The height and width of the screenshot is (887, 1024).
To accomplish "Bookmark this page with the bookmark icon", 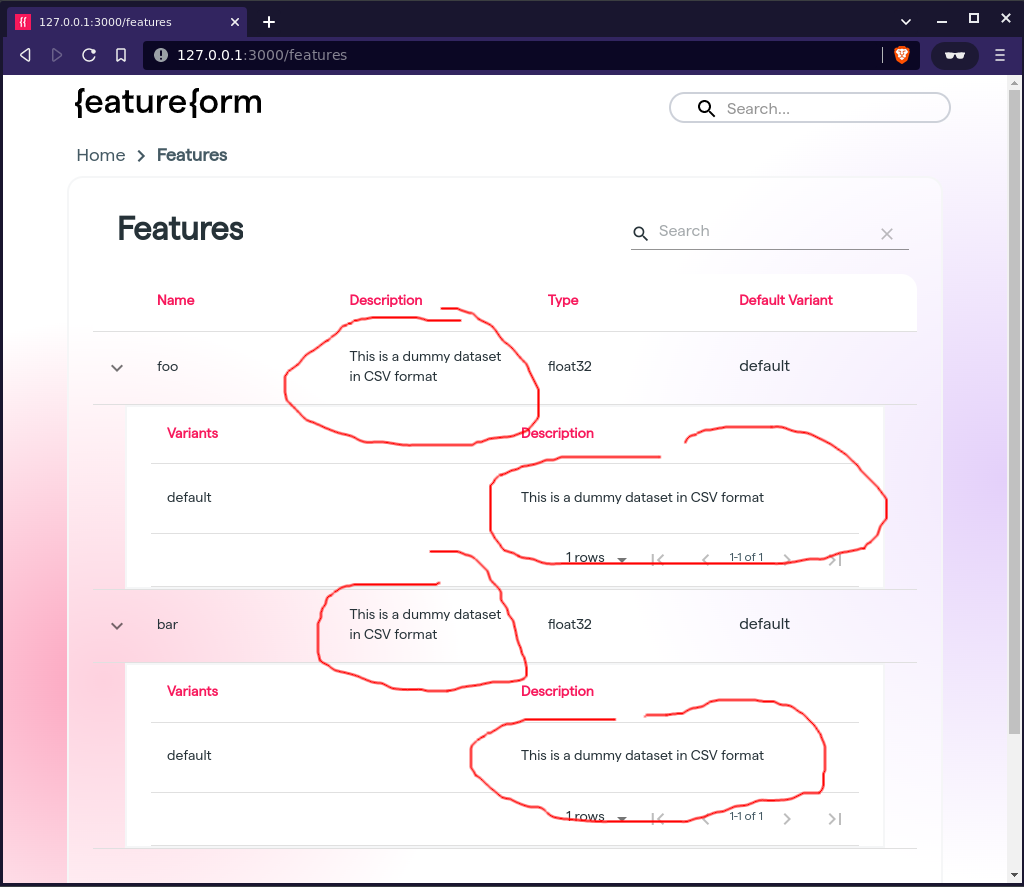I will coord(121,55).
